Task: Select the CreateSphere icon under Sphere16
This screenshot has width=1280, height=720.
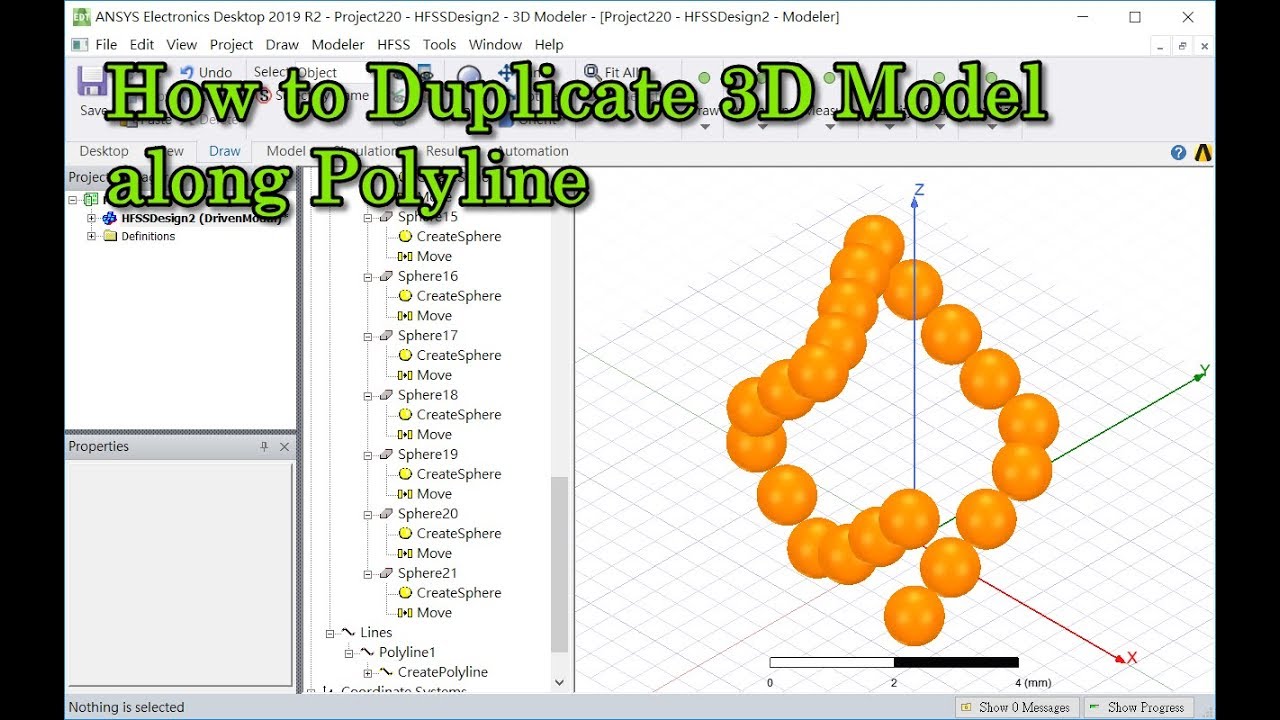Action: 405,296
